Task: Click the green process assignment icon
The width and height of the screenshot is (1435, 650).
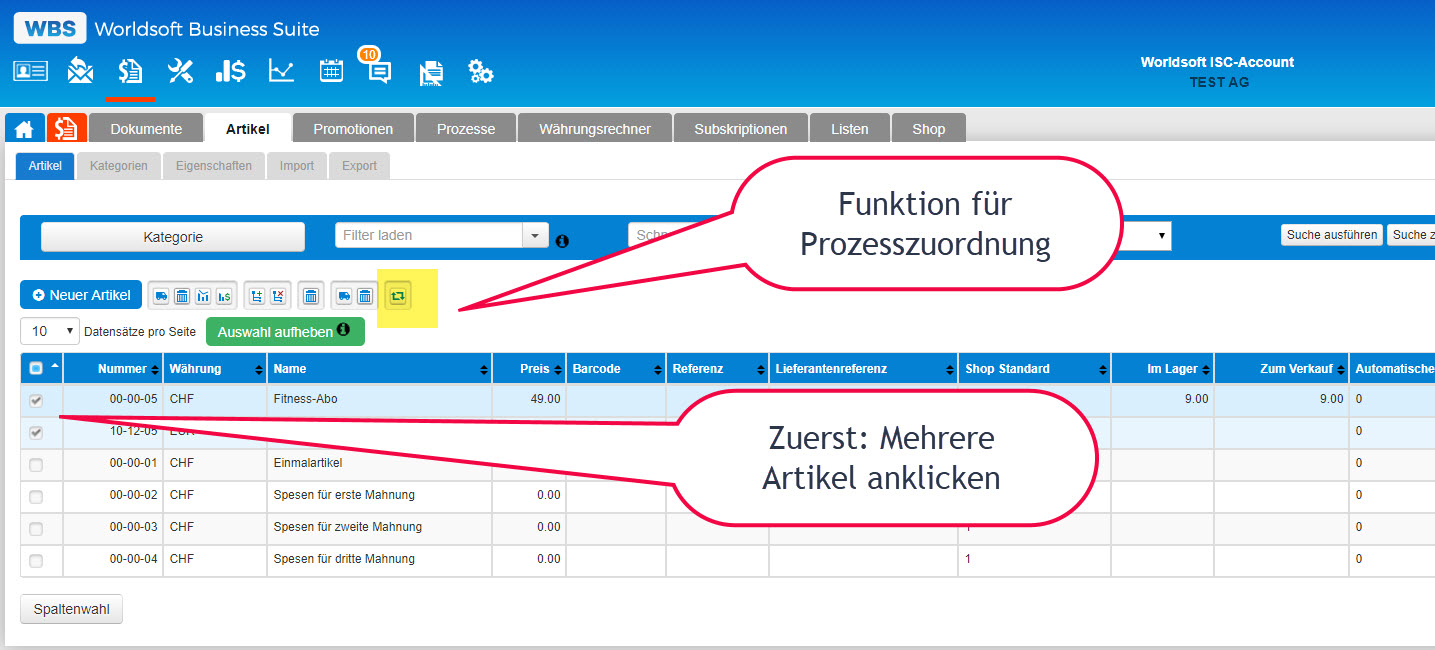Action: pyautogui.click(x=398, y=296)
